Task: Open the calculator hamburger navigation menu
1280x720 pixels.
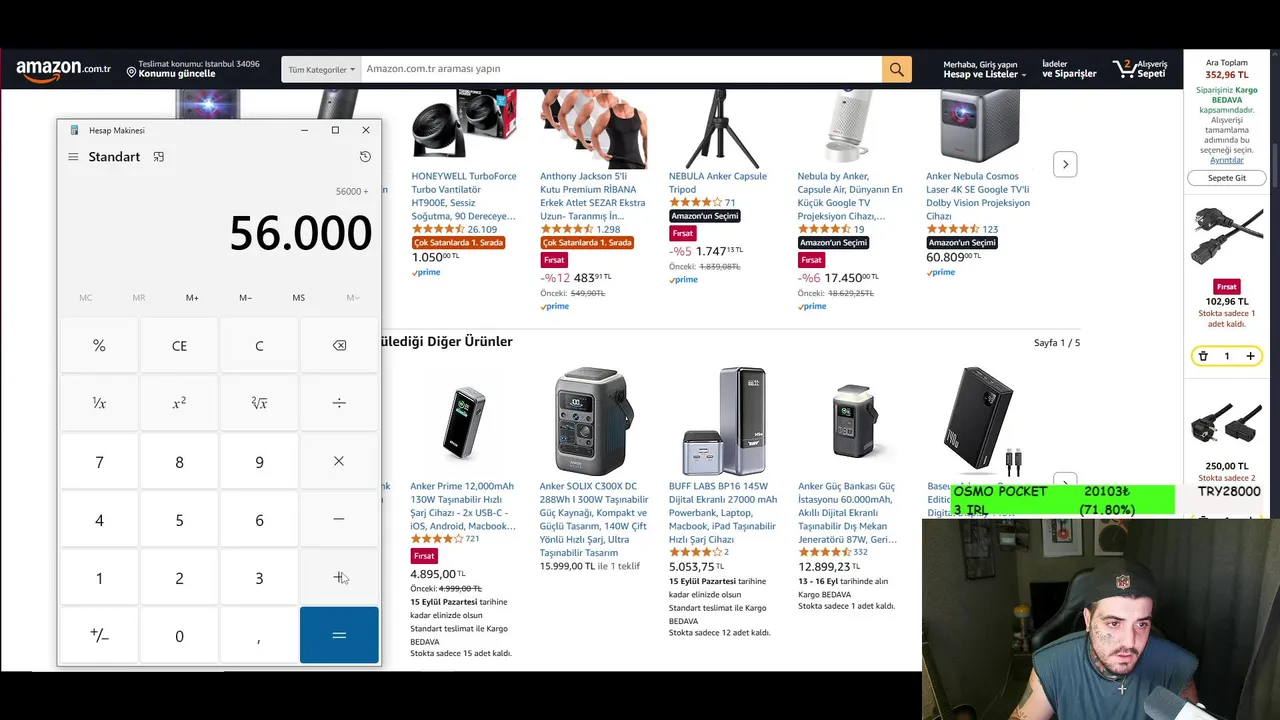Action: pyautogui.click(x=73, y=157)
